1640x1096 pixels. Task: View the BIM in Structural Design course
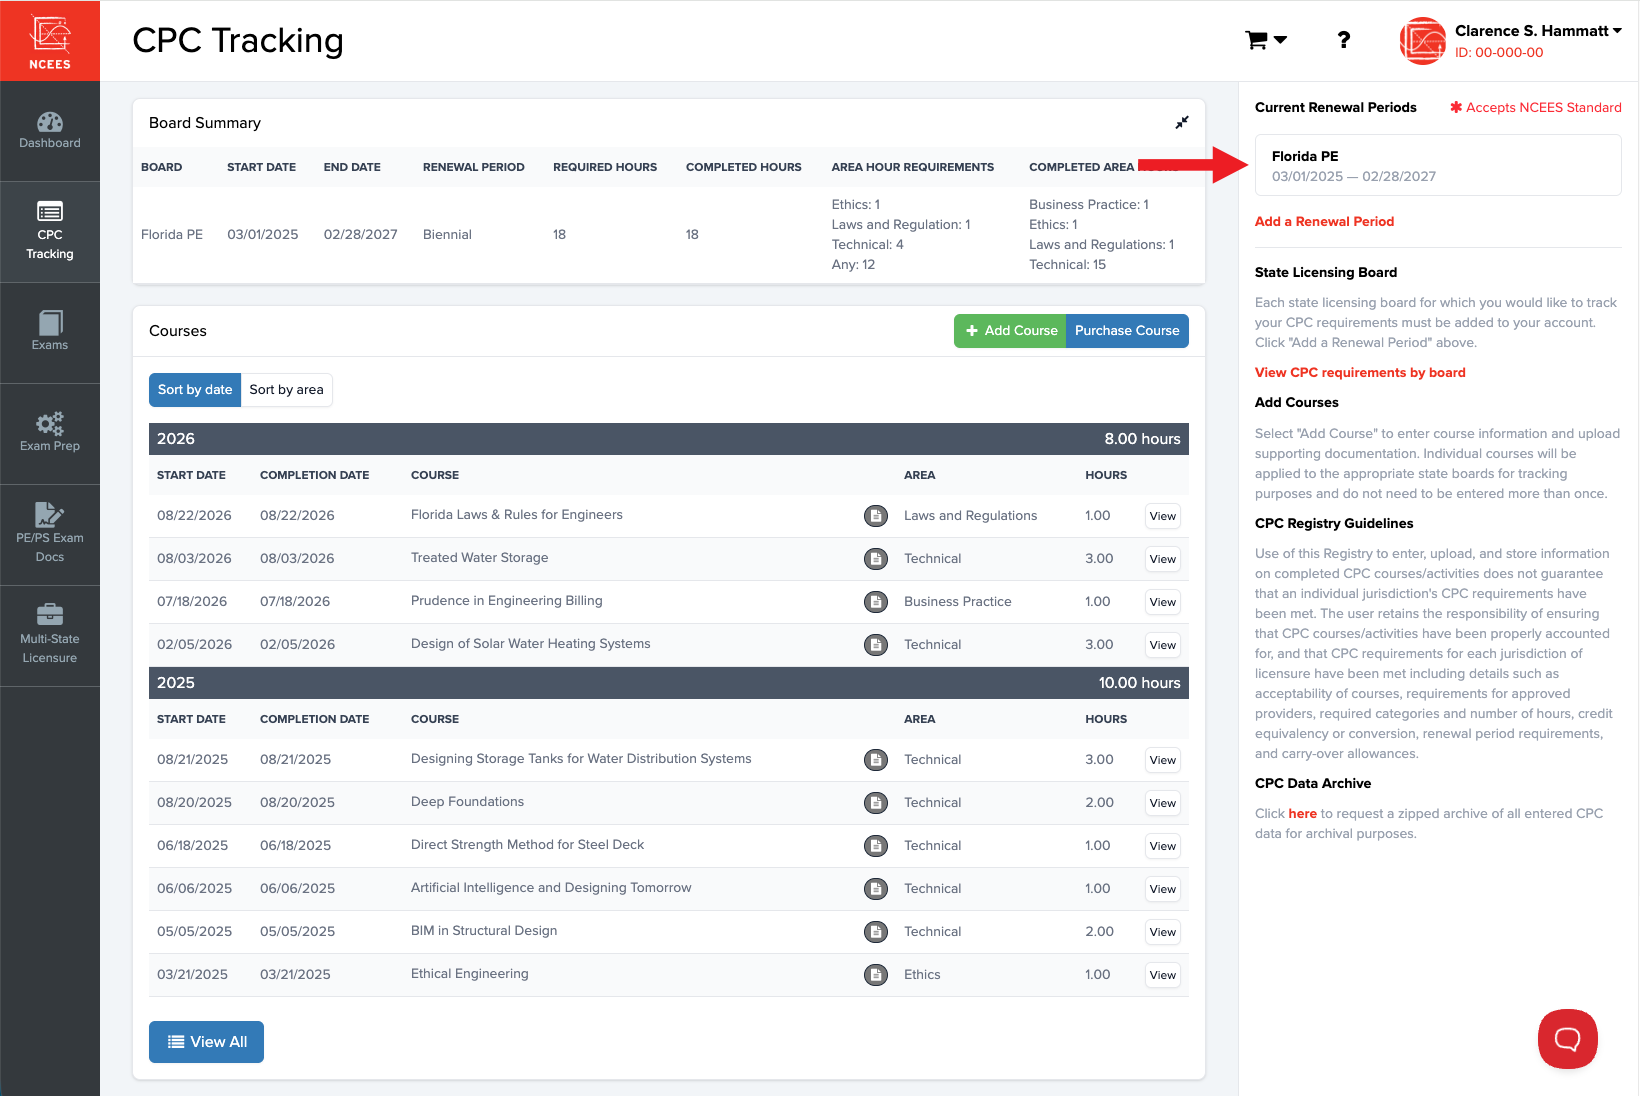click(1162, 932)
